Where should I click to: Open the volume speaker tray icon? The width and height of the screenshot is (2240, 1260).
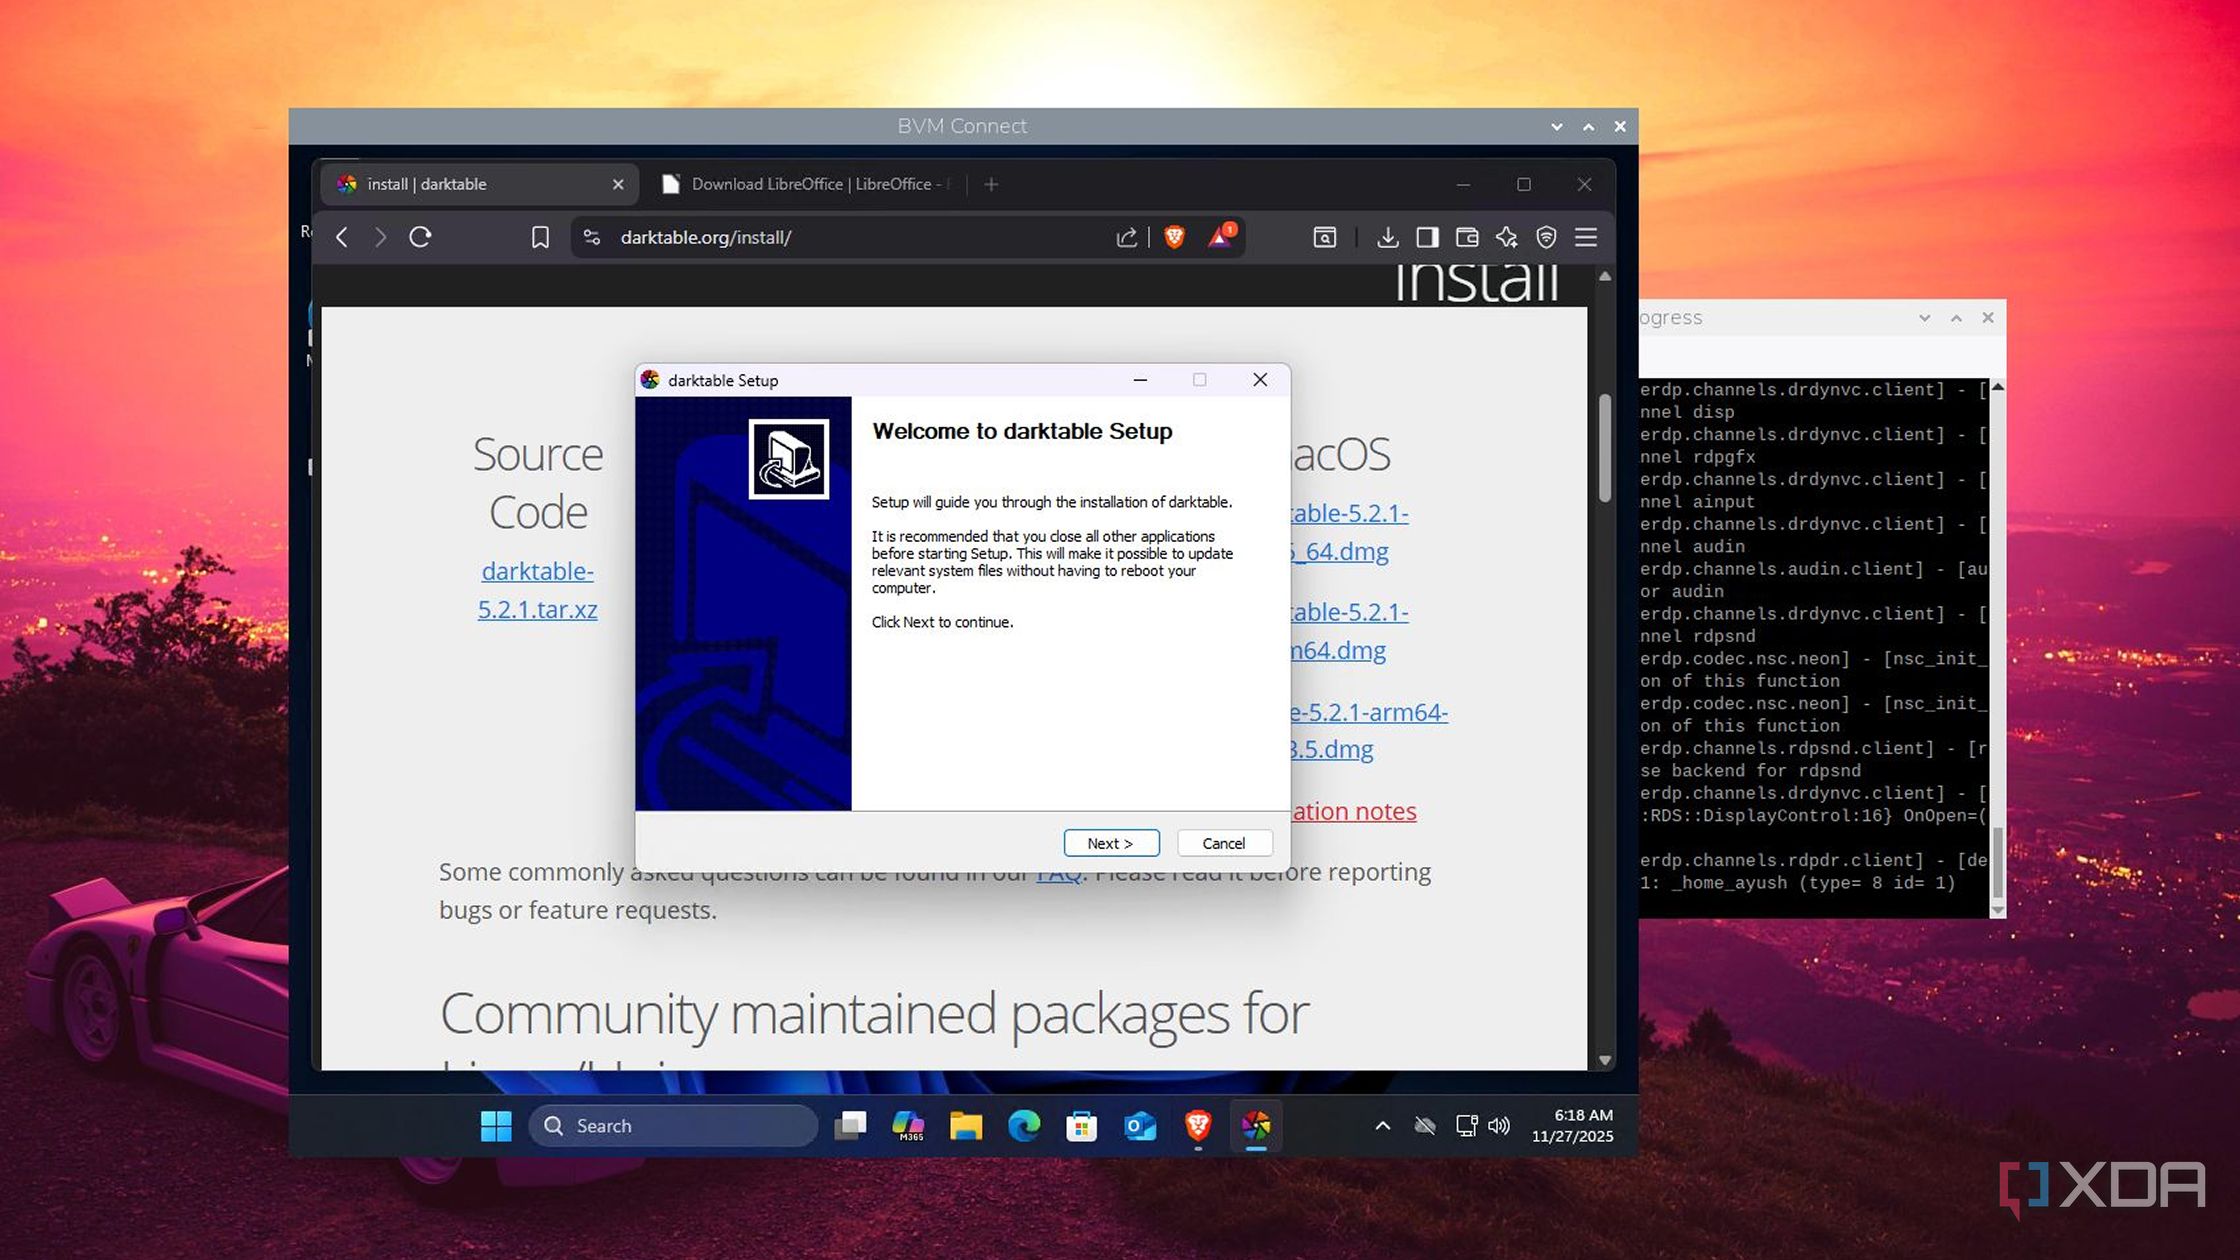pos(1499,1126)
